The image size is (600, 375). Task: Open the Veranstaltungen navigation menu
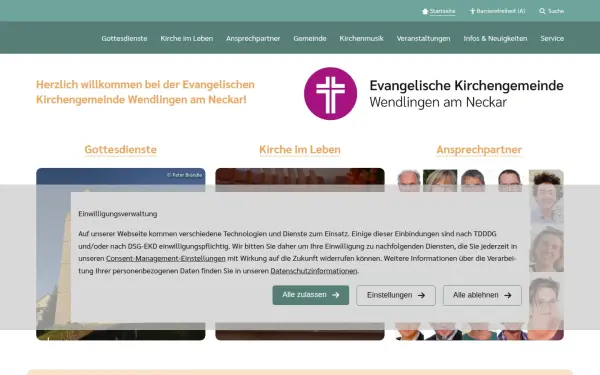tap(423, 38)
